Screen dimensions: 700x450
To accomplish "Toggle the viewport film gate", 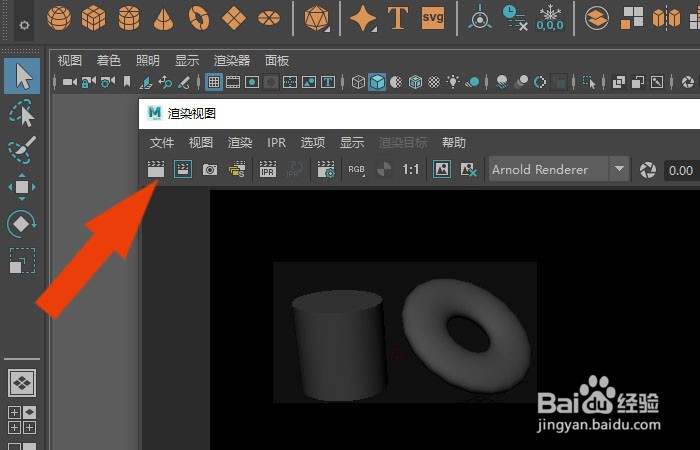I will pyautogui.click(x=233, y=82).
